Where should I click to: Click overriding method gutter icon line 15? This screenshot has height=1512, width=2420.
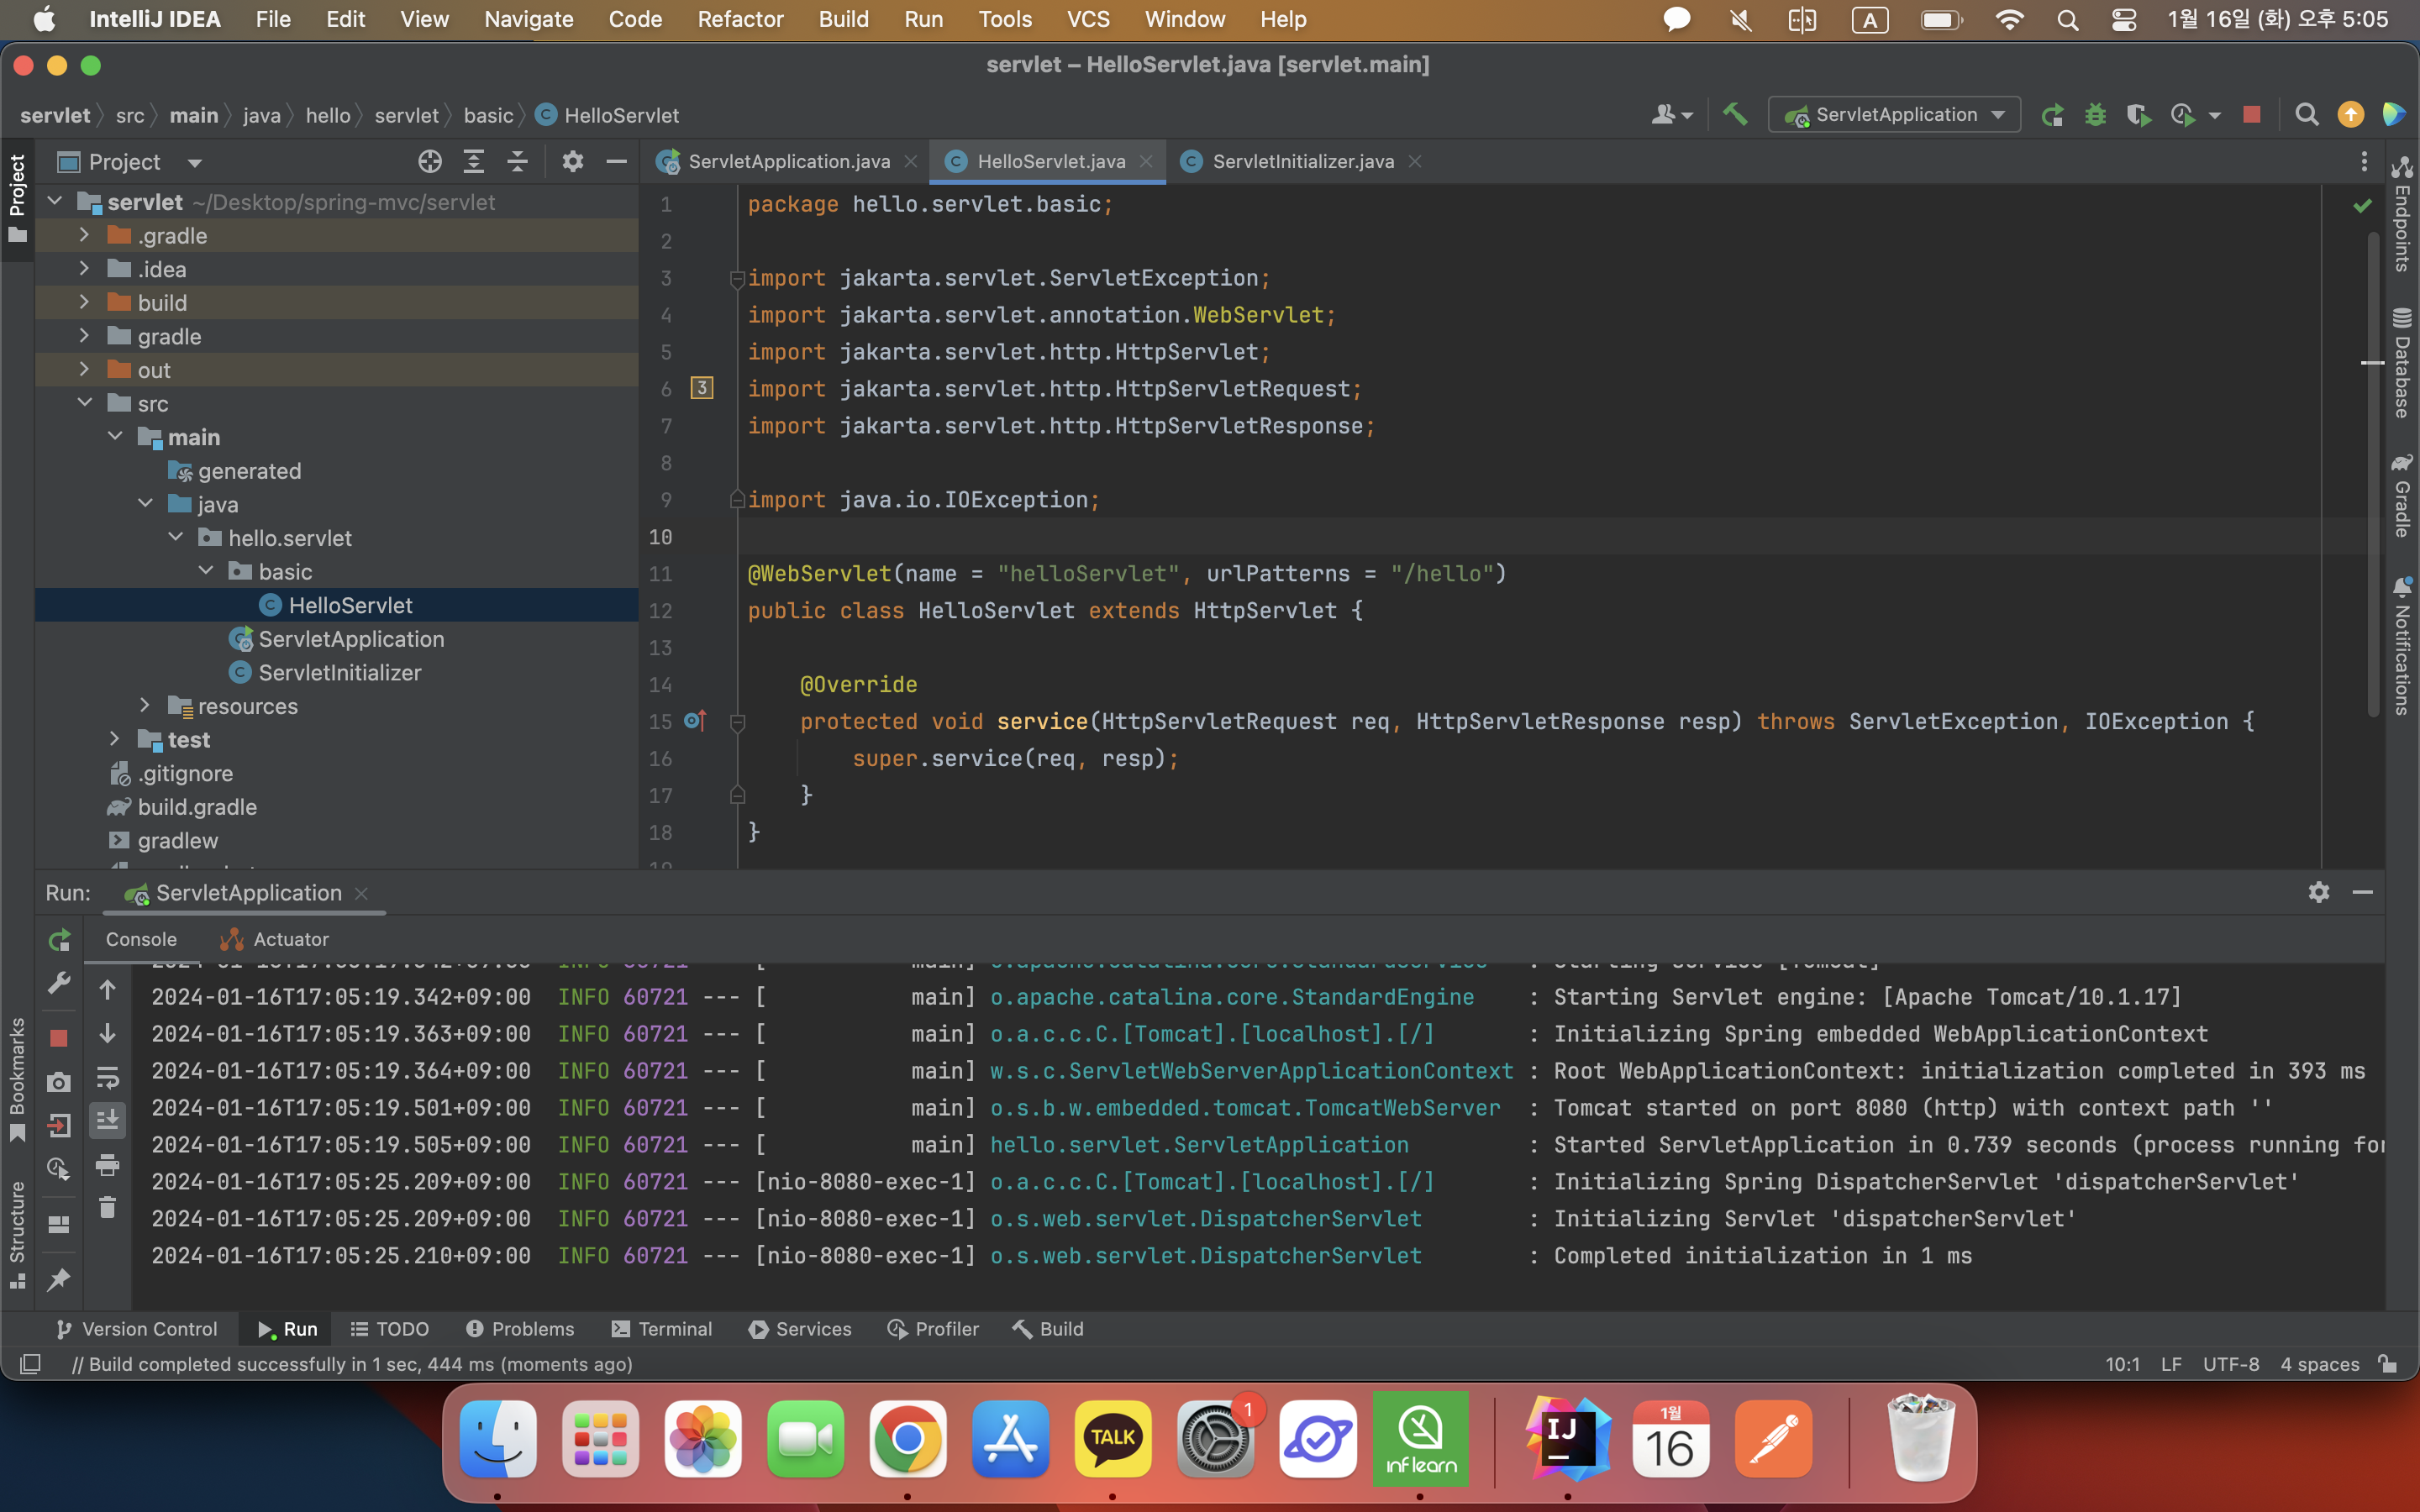695,721
